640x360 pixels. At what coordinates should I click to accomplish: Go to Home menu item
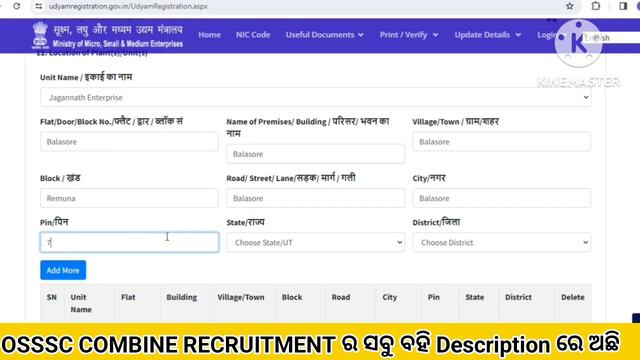(x=209, y=35)
